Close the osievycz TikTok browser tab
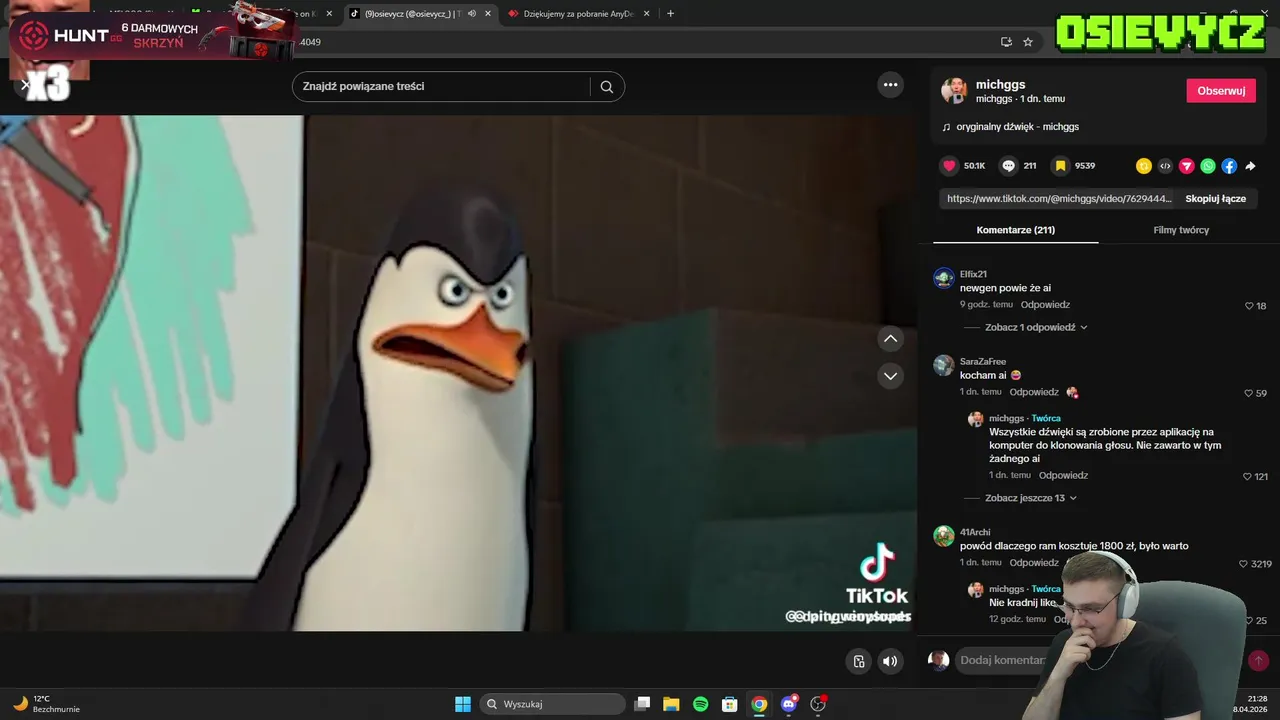This screenshot has height=720, width=1280. coord(488,14)
